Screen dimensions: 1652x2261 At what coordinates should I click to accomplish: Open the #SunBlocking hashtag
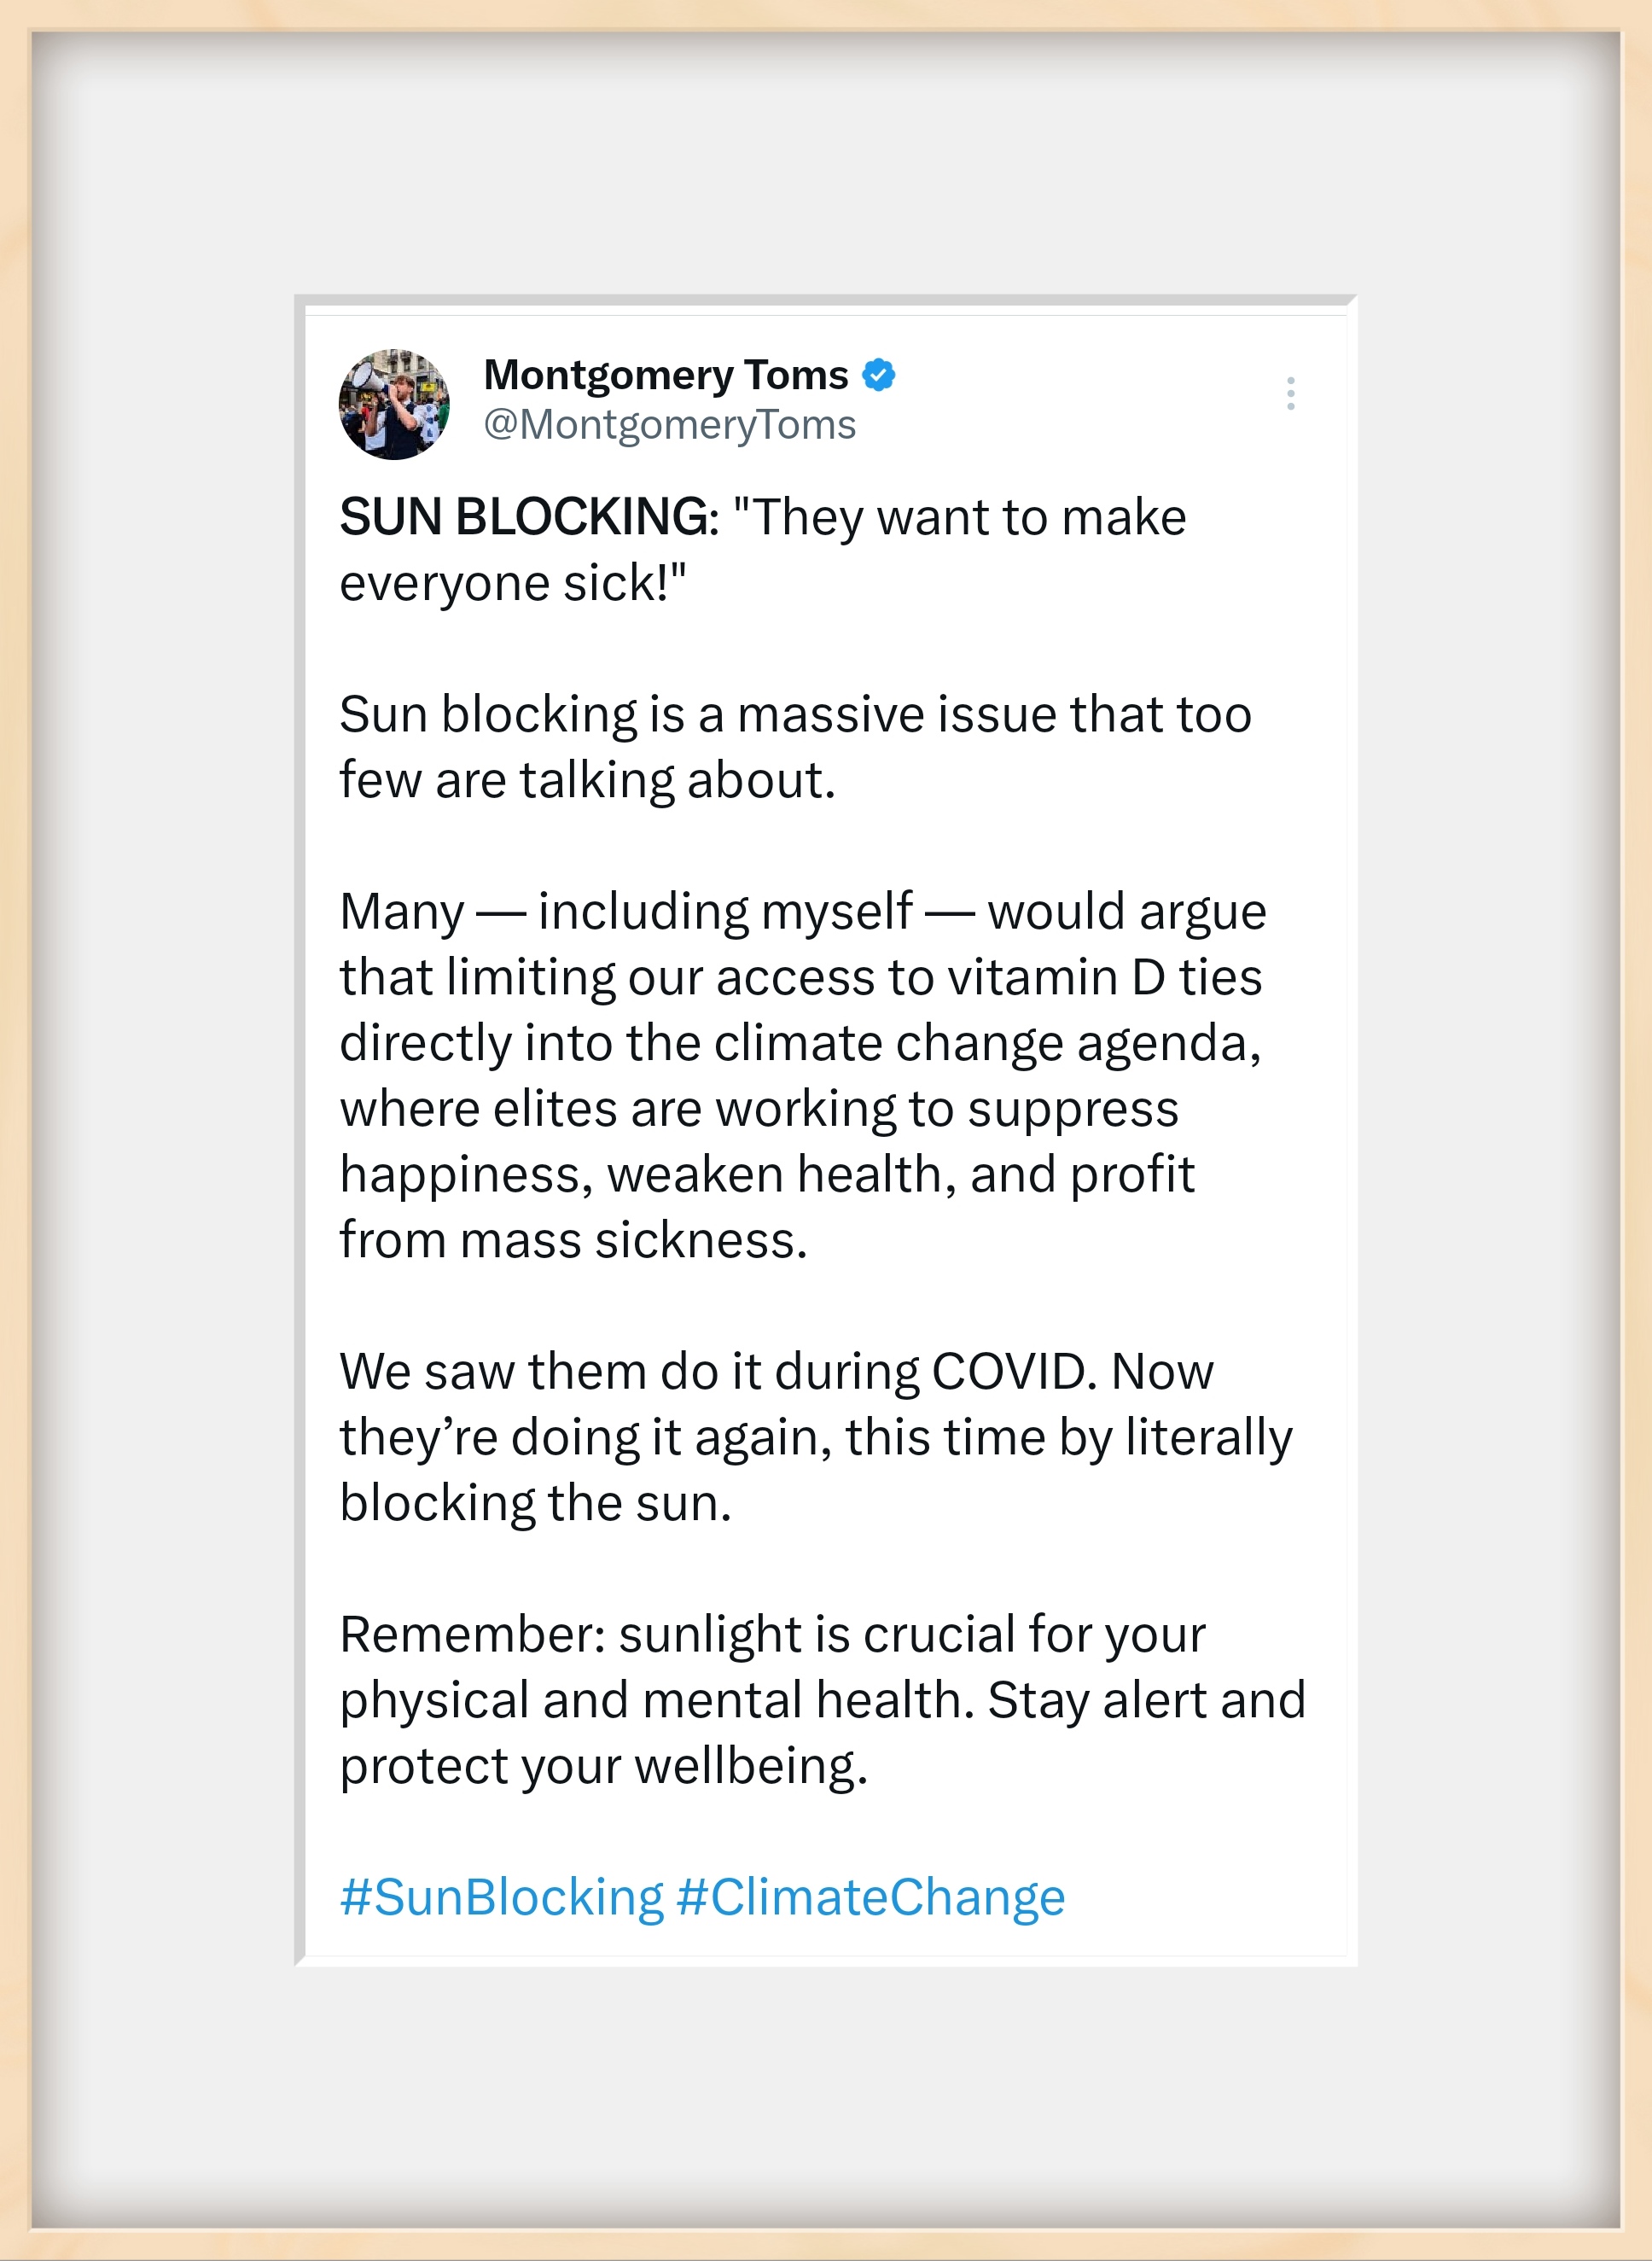point(501,1897)
